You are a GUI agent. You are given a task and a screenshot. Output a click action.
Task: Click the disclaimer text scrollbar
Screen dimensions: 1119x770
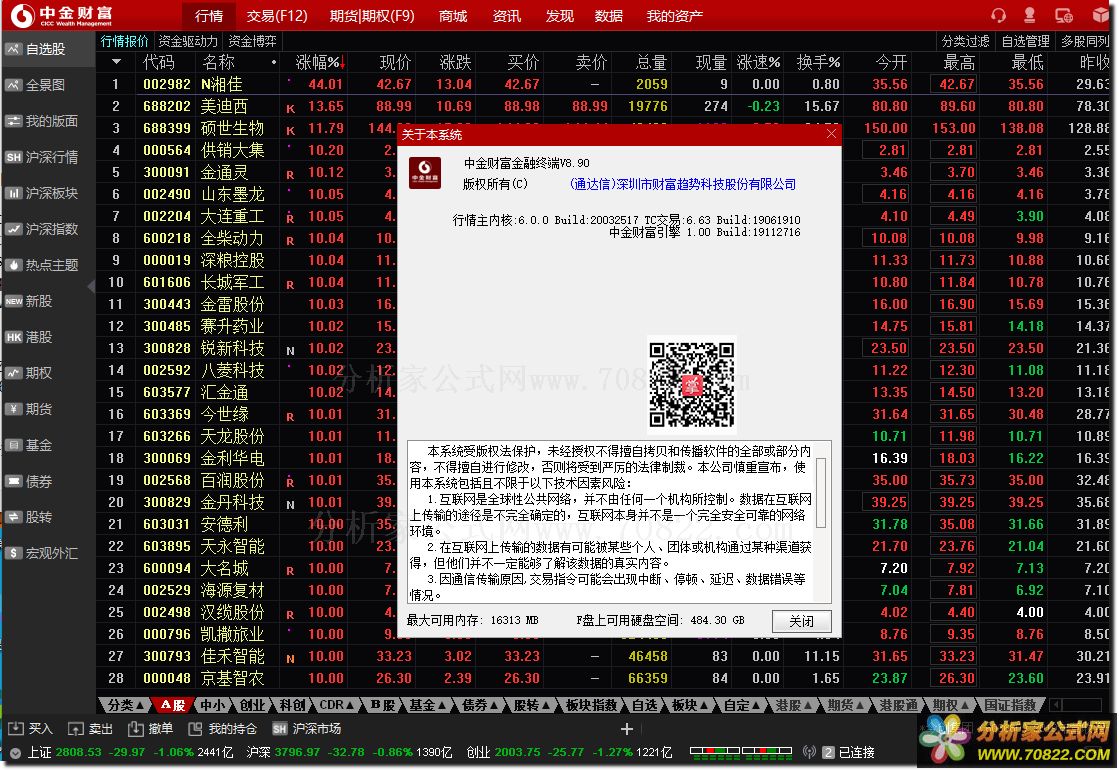coord(821,492)
